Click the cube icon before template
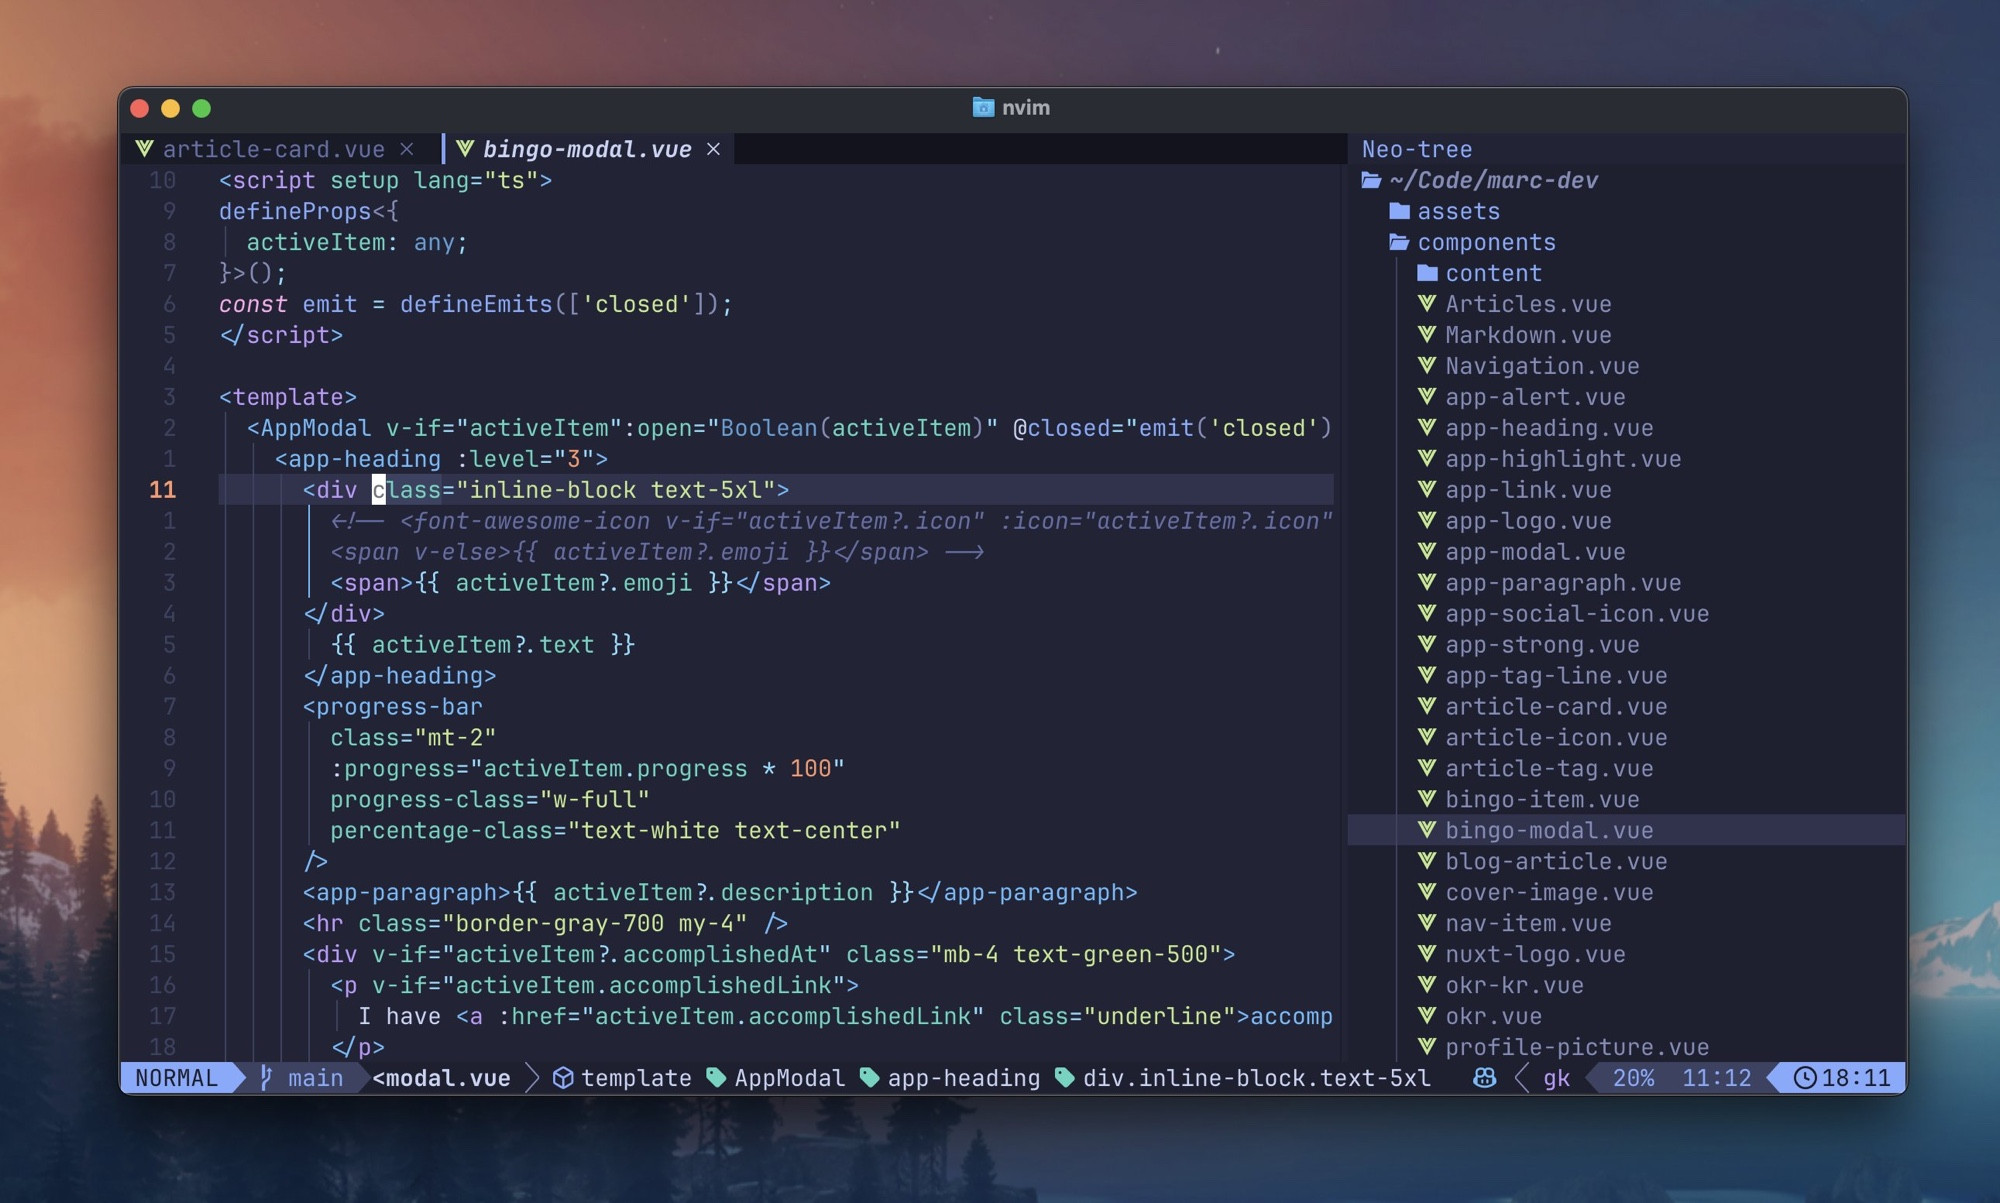The image size is (2000, 1203). tap(563, 1078)
